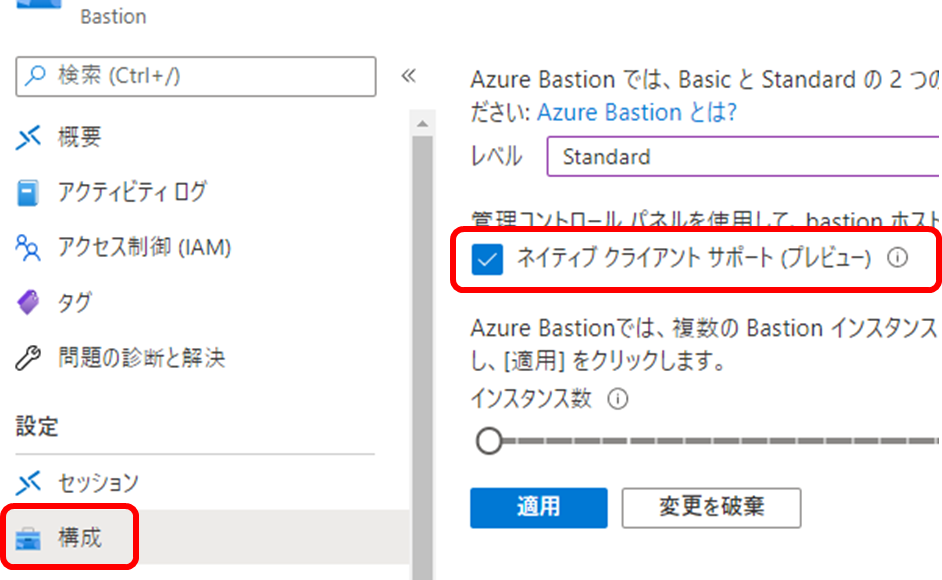
Task: Click the search magnifier icon
Action: point(35,76)
